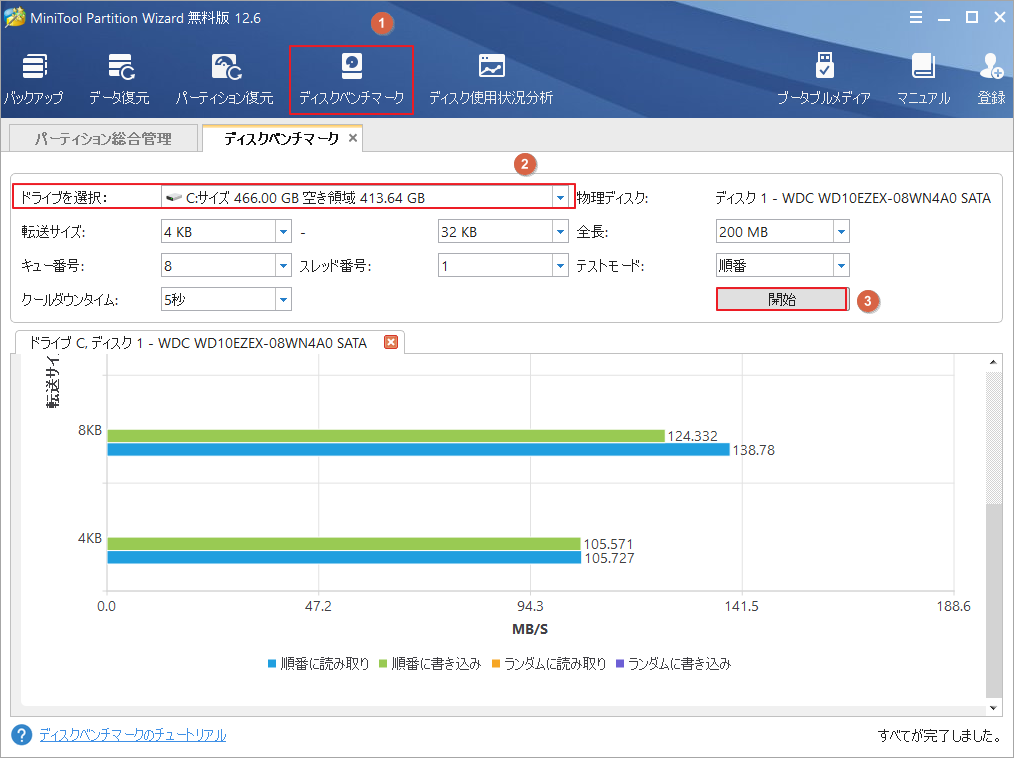
Task: Click the scroll up arrow of chart
Action: 993,362
